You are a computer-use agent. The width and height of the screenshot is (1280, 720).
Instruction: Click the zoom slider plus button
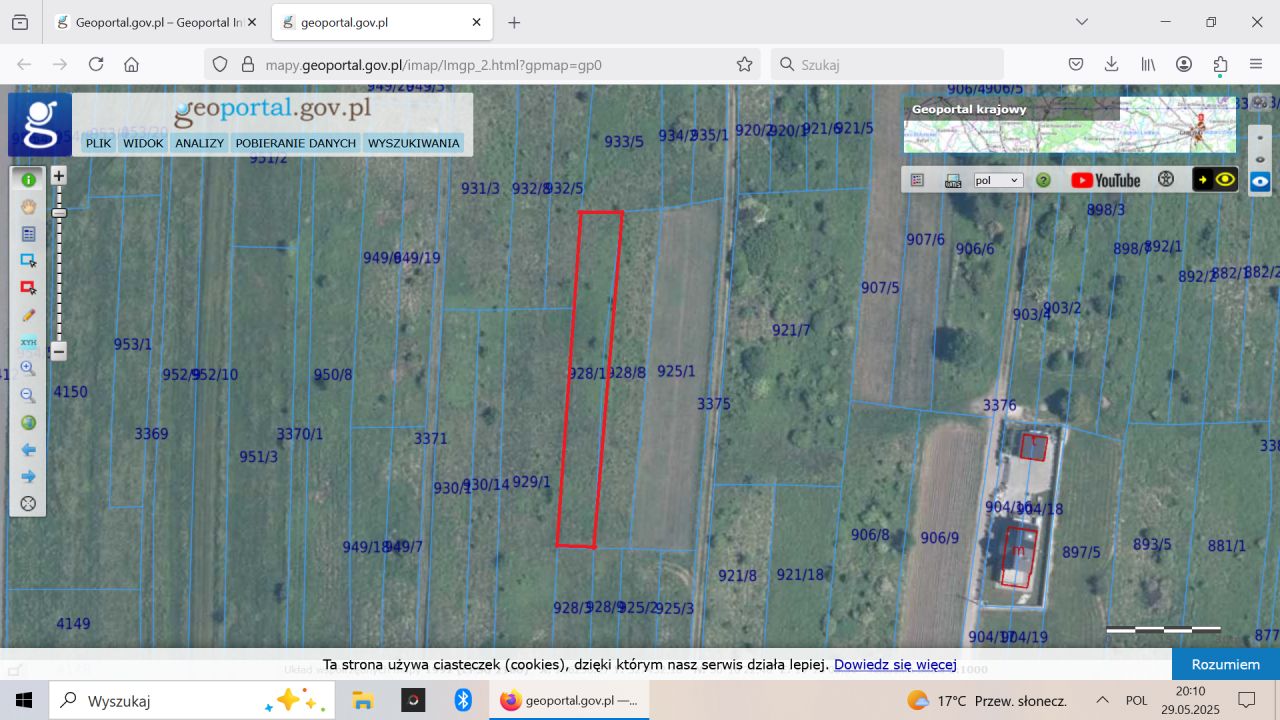[59, 176]
